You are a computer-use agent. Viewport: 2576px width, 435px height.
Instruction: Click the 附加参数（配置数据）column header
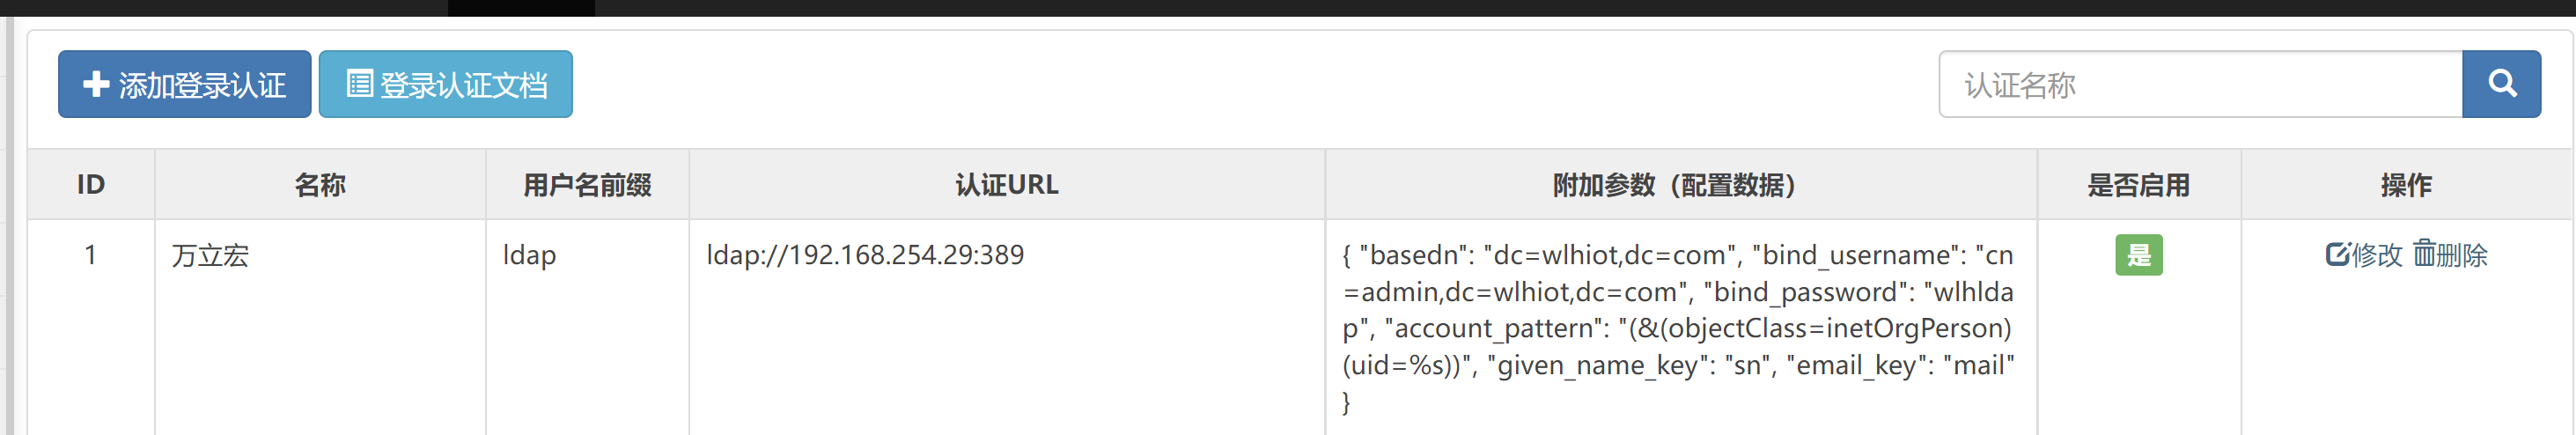[x=1680, y=185]
